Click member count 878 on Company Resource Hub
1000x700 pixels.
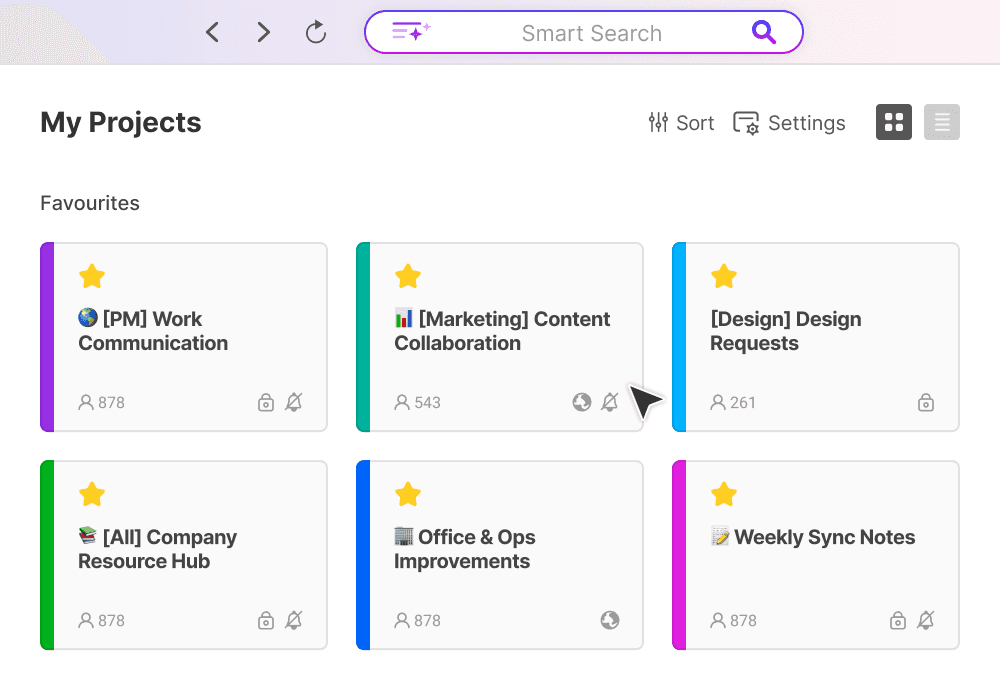coord(101,620)
